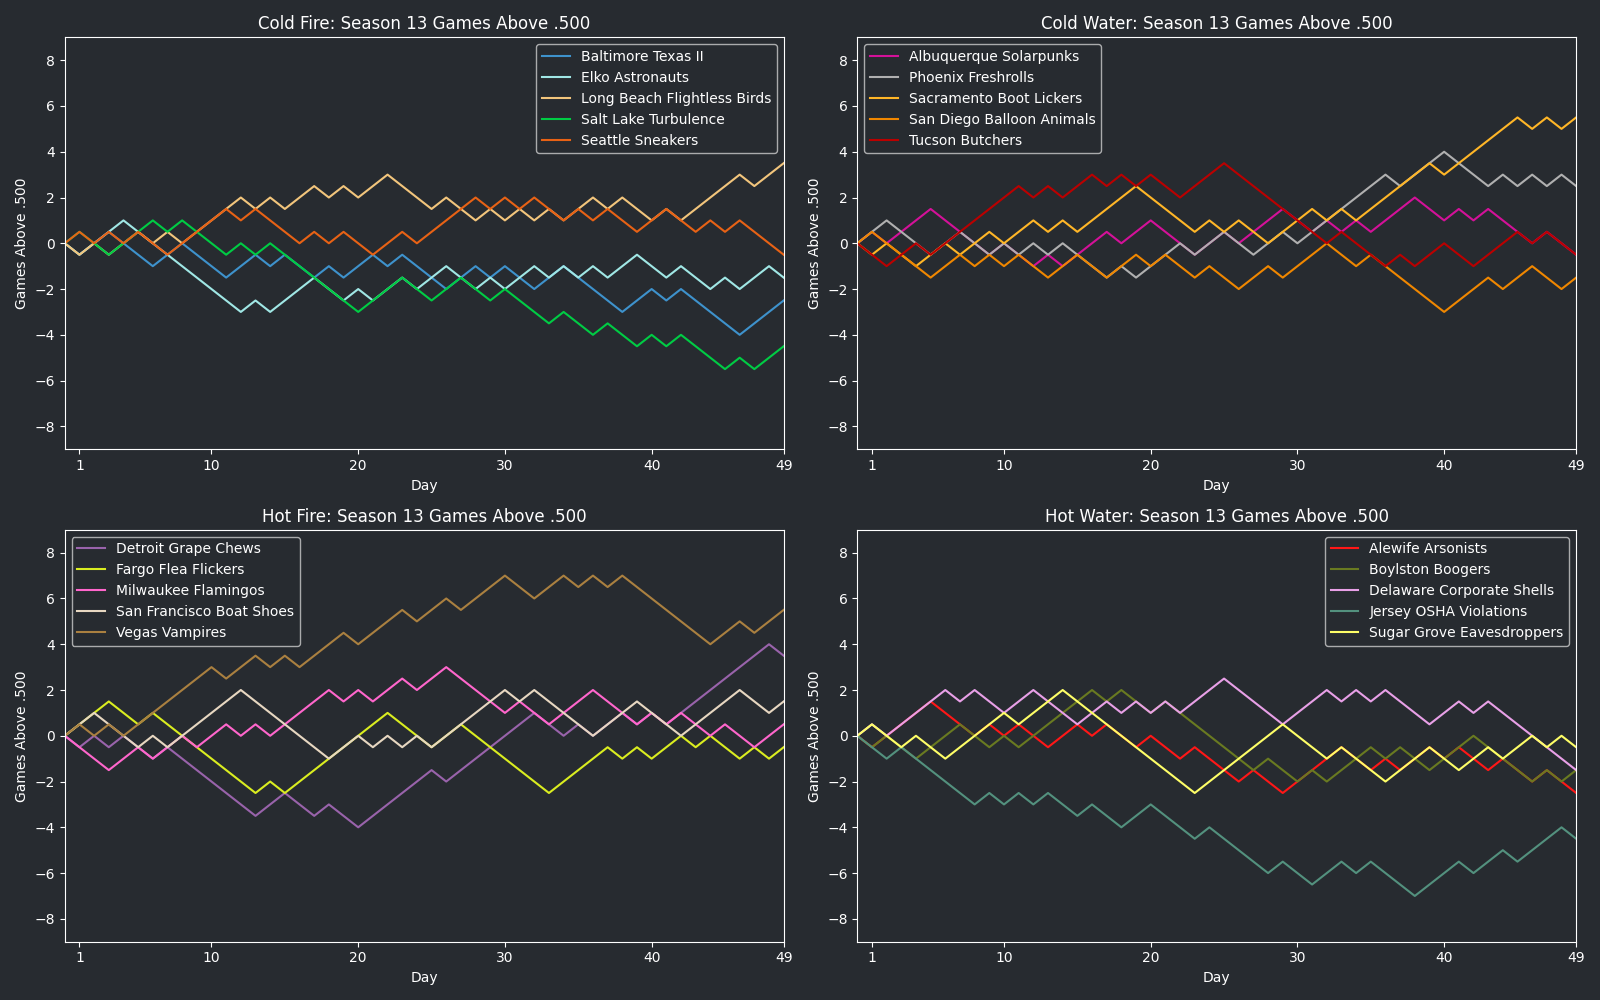The height and width of the screenshot is (1000, 1600).
Task: Click the Cold Fire chart title
Action: [x=424, y=23]
